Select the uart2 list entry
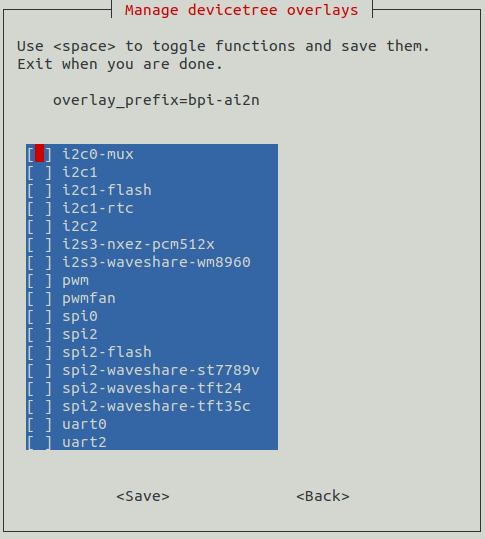Screen dimensions: 485x539 pos(152,442)
